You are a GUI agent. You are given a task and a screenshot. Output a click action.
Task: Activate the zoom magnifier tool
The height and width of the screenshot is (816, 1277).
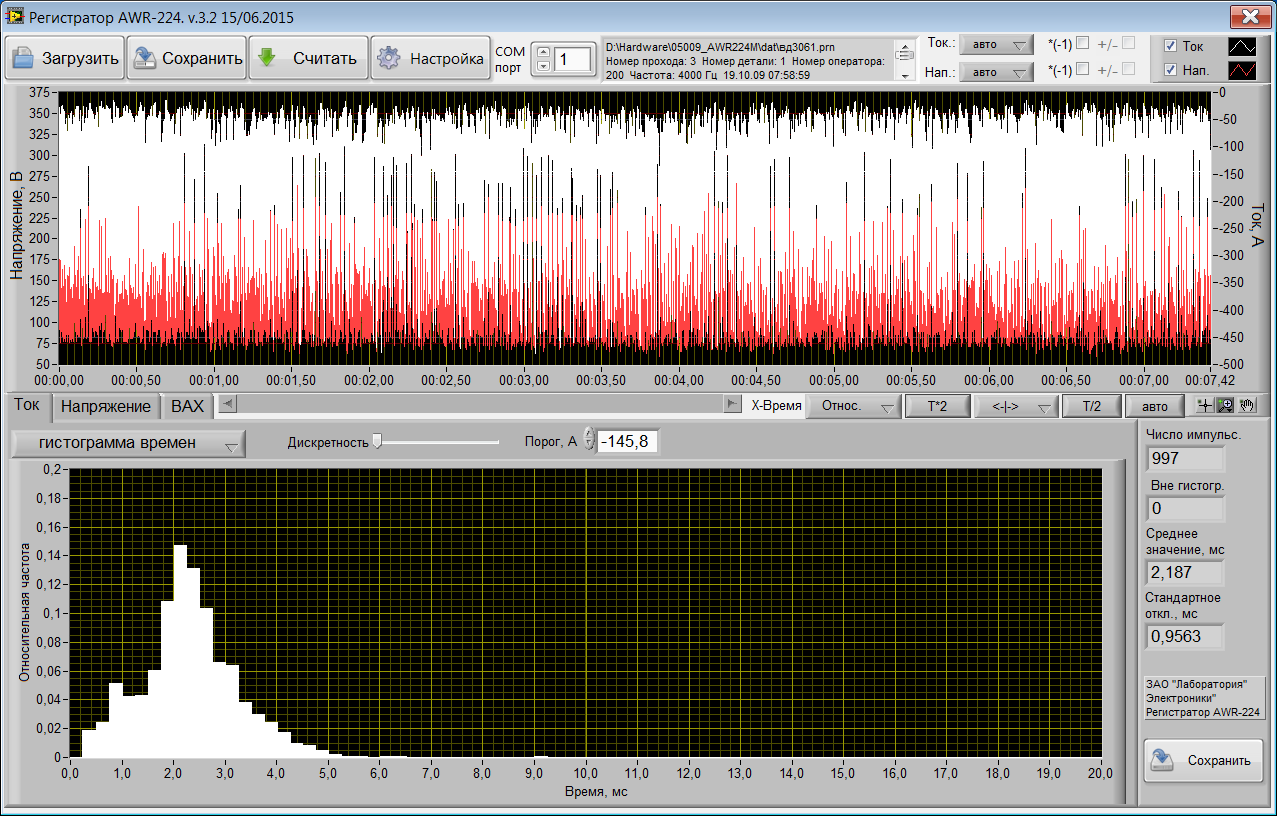[1224, 406]
